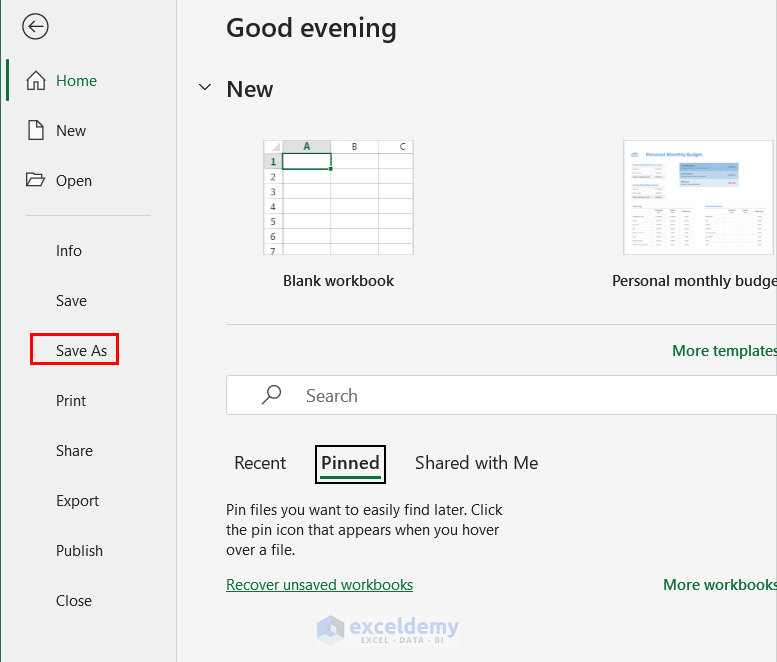The width and height of the screenshot is (777, 662).
Task: Click the Home house icon
Action: click(x=36, y=80)
